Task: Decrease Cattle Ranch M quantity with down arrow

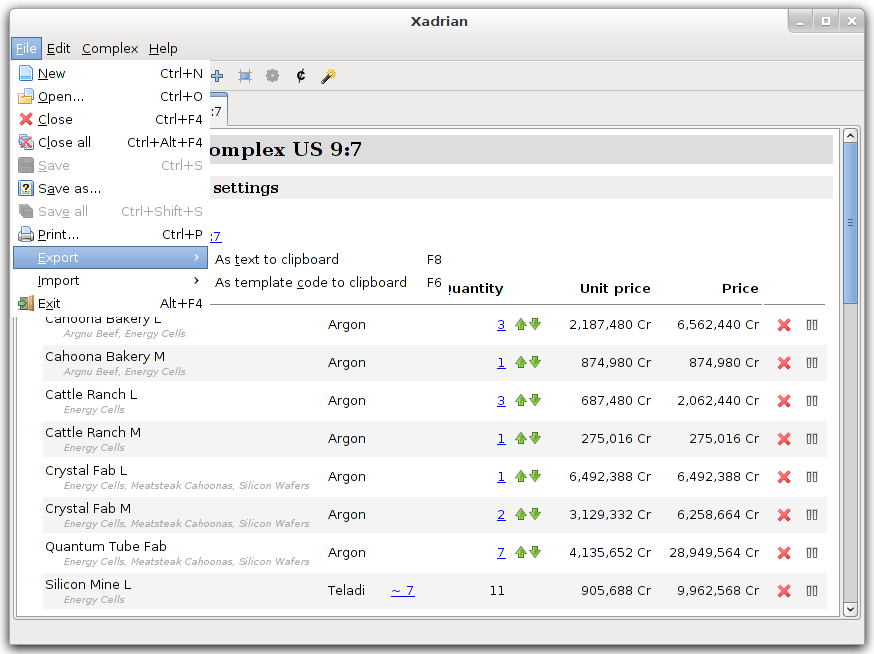Action: coord(535,438)
